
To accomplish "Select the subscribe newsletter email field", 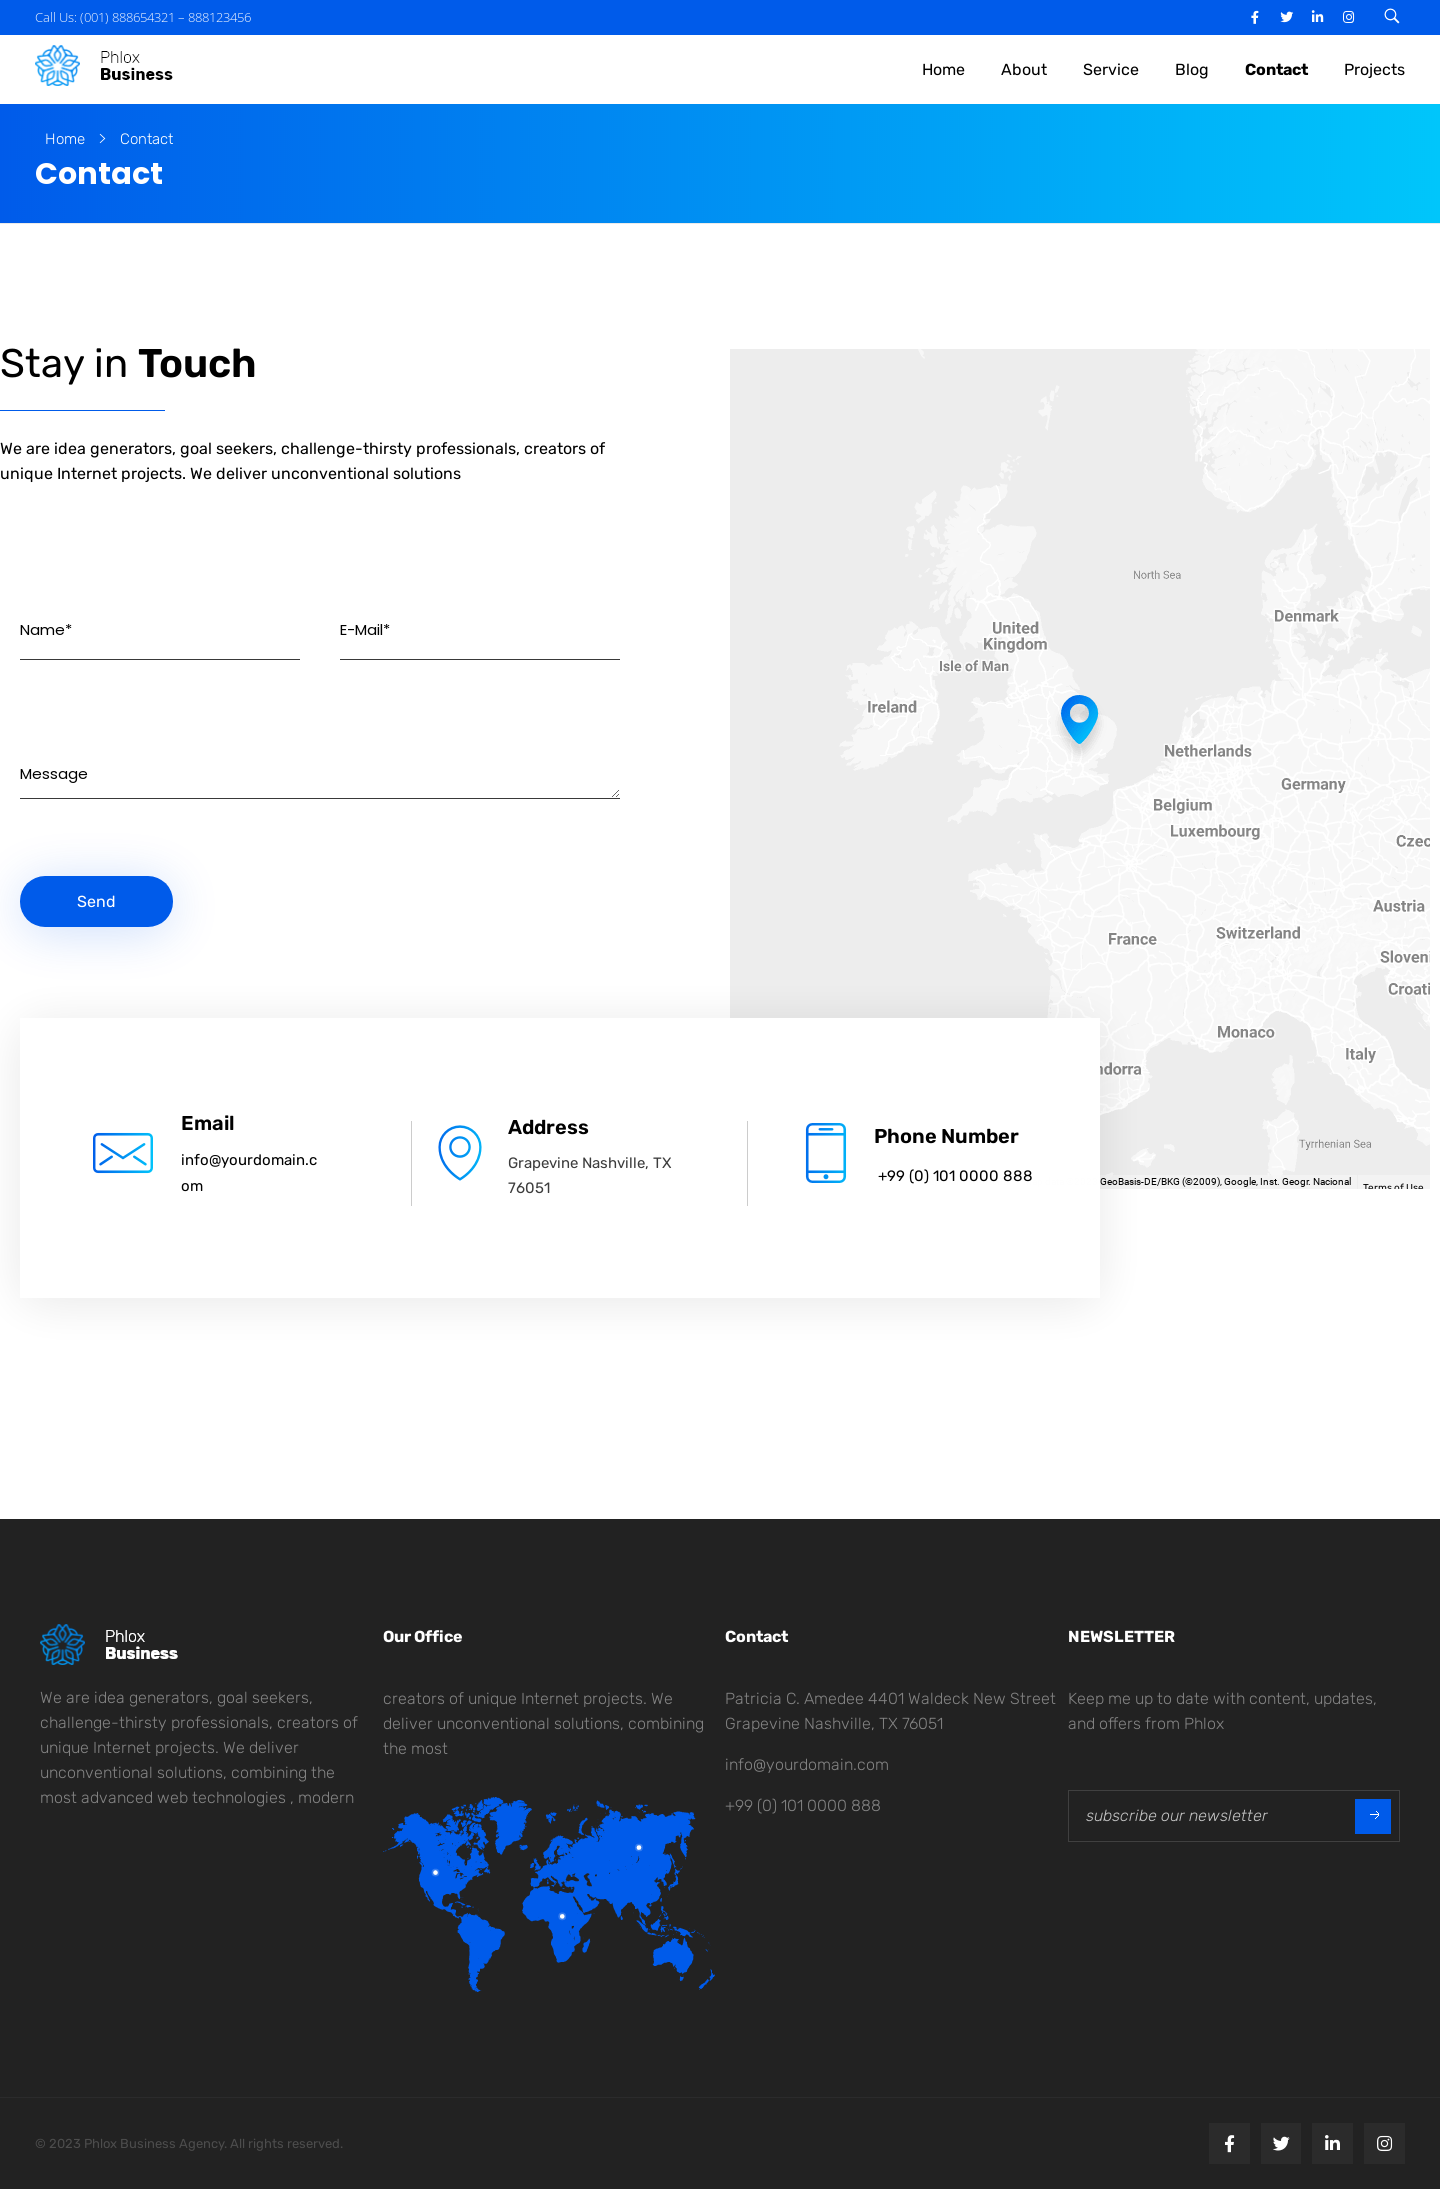I will coord(1210,1815).
